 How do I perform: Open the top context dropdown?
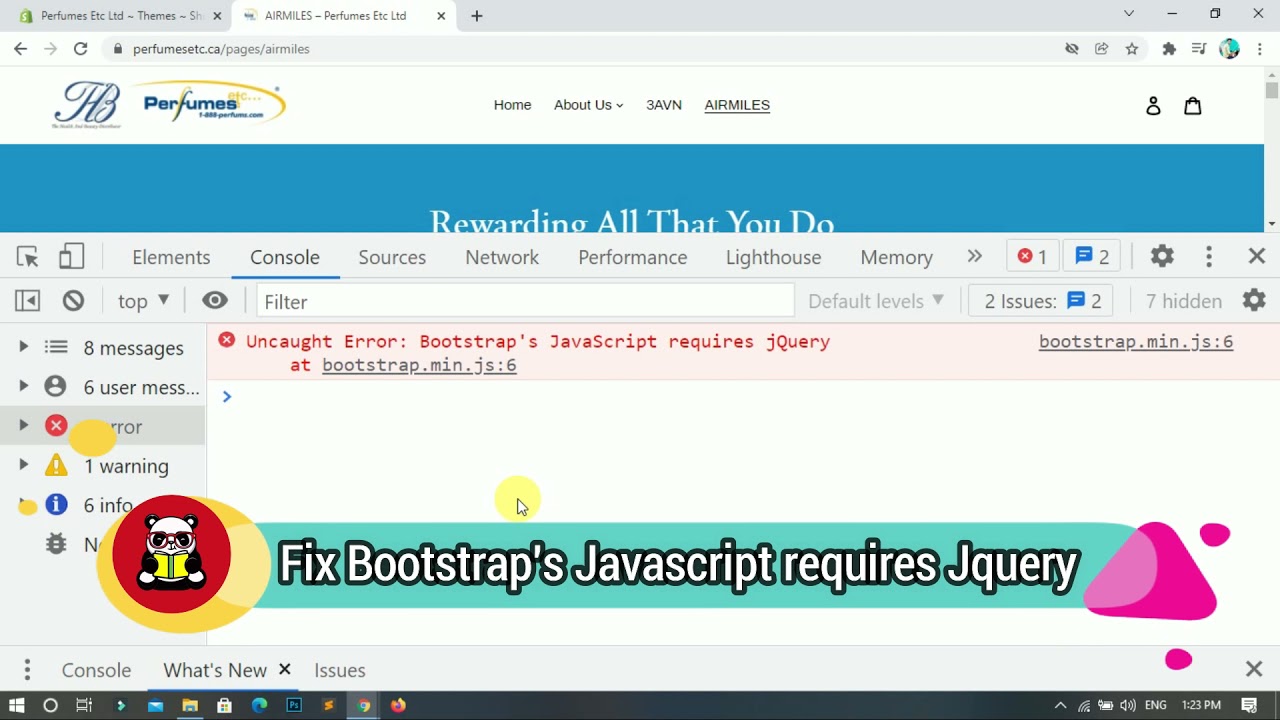144,301
